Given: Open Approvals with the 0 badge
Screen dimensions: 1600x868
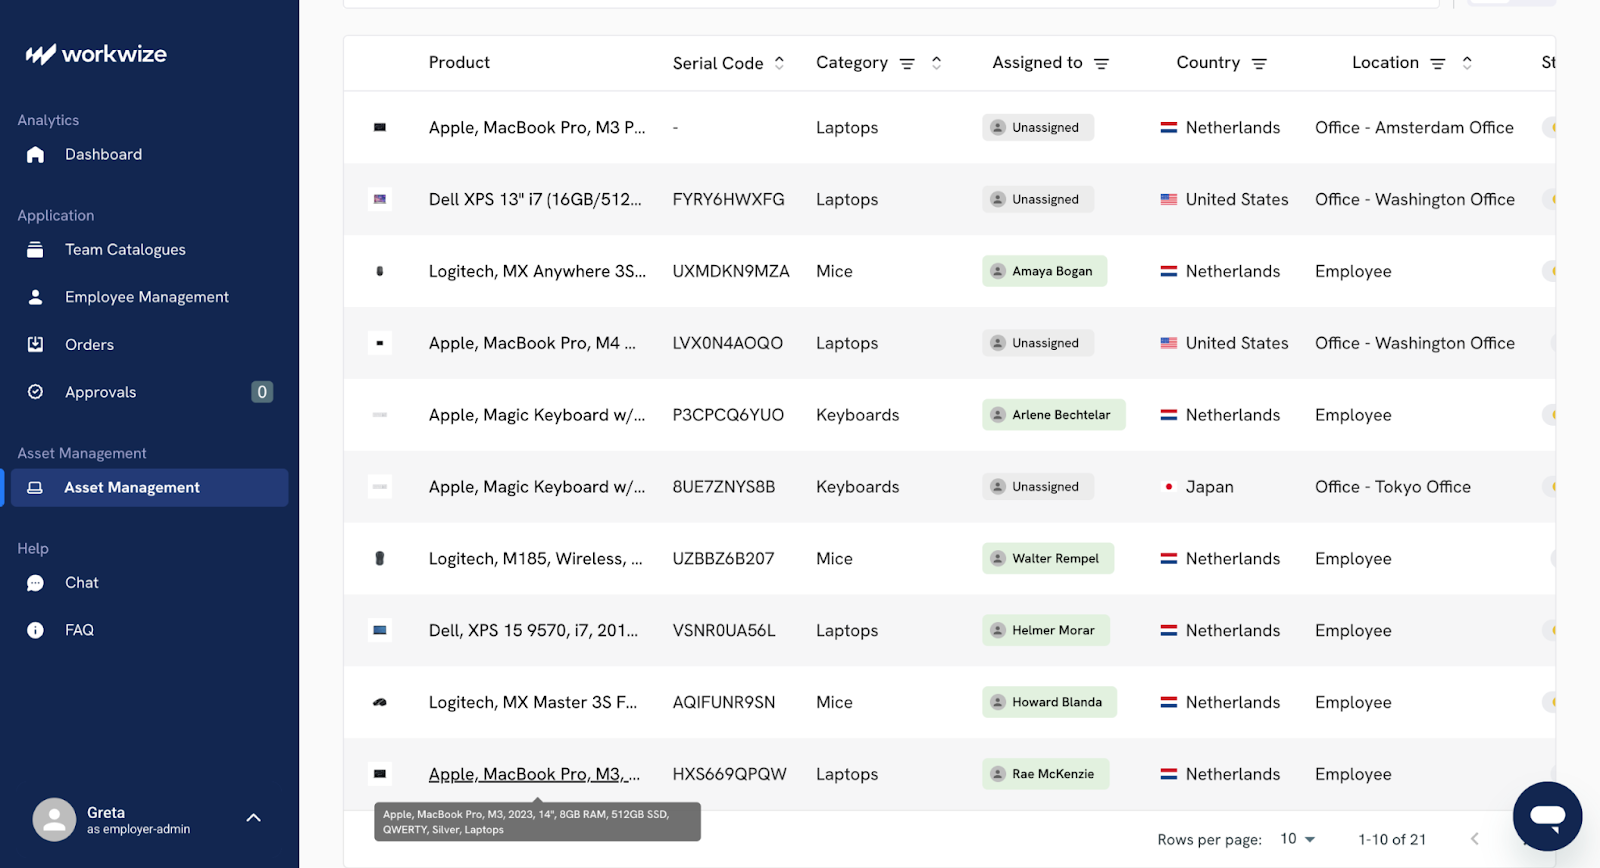Looking at the screenshot, I should [x=100, y=392].
